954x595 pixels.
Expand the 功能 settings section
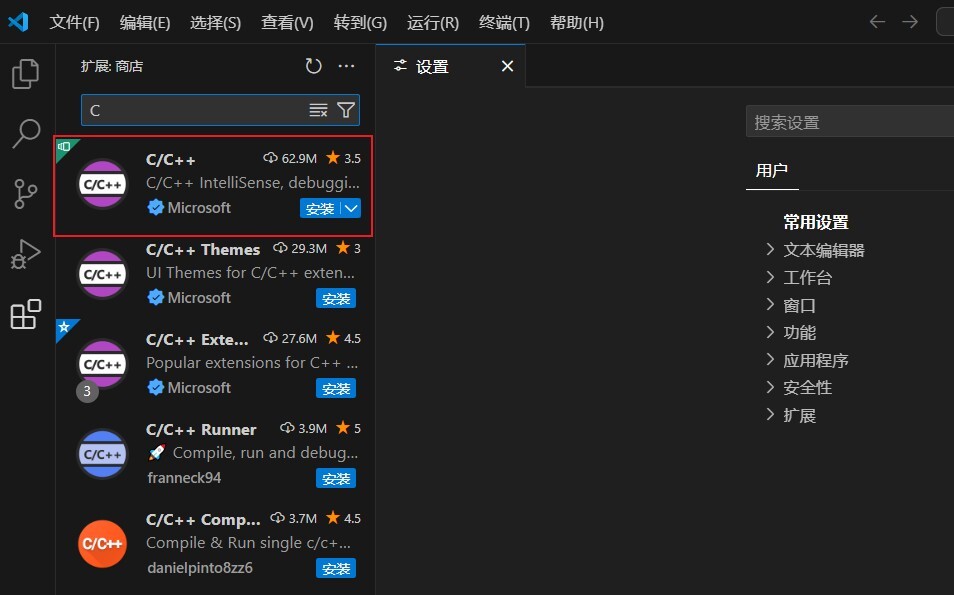click(x=770, y=332)
